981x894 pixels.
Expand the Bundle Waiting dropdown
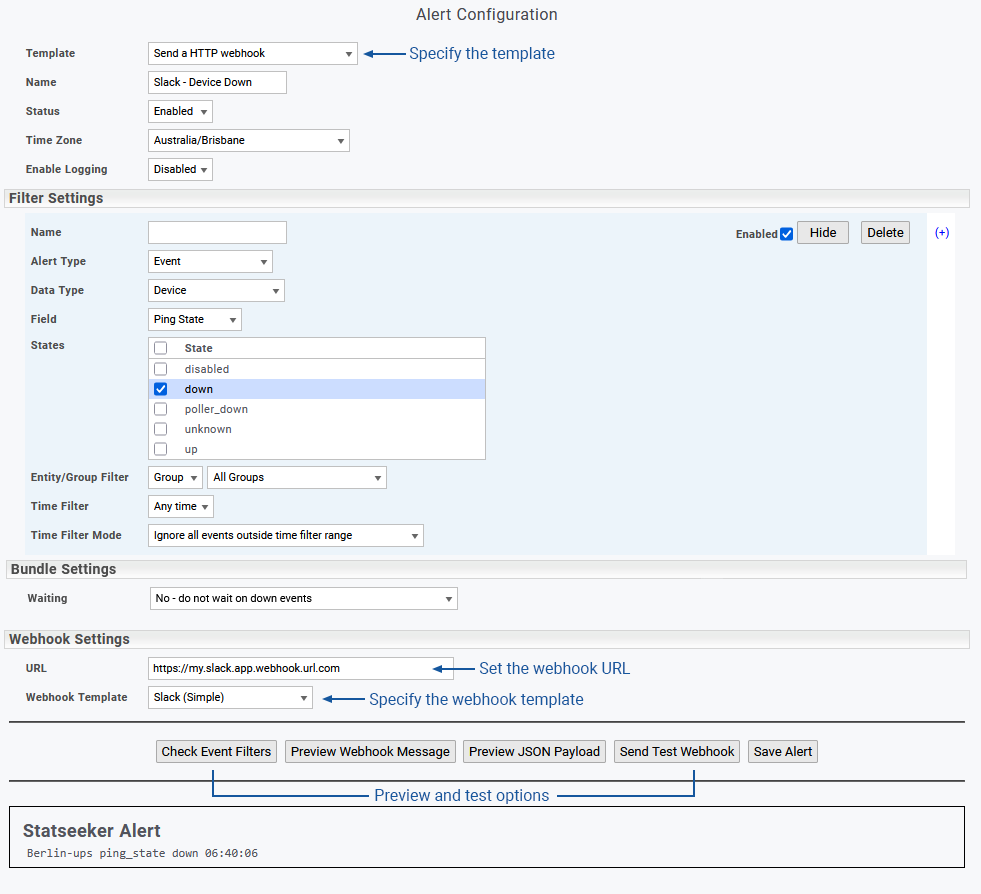pyautogui.click(x=303, y=599)
